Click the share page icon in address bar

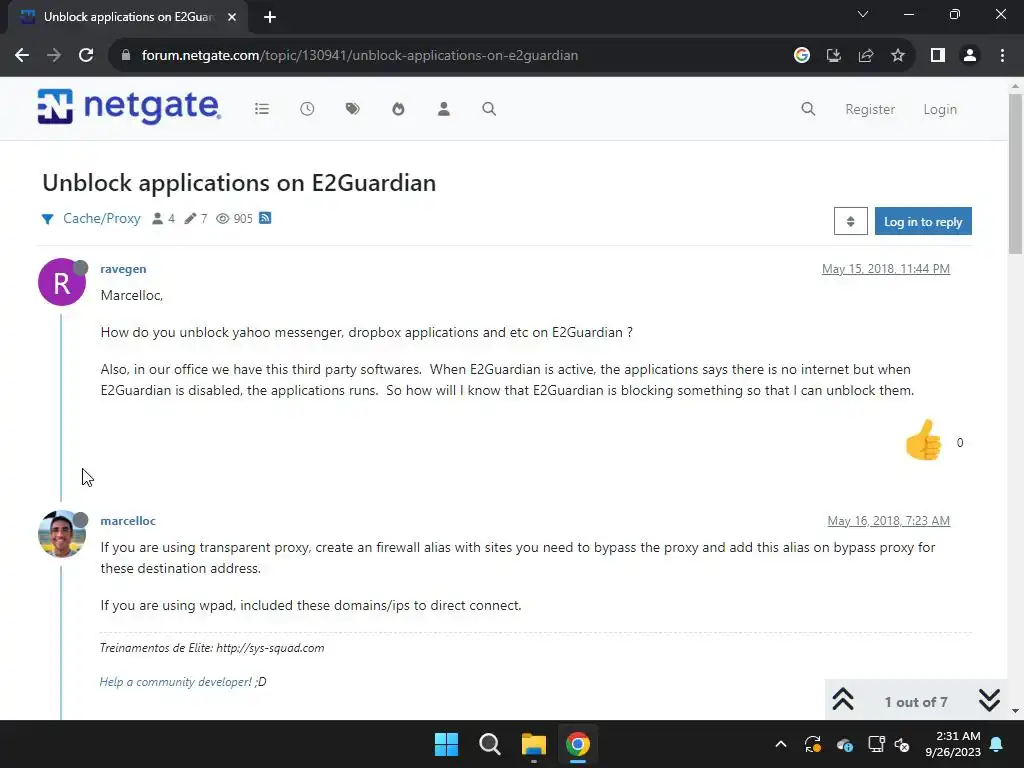point(866,56)
